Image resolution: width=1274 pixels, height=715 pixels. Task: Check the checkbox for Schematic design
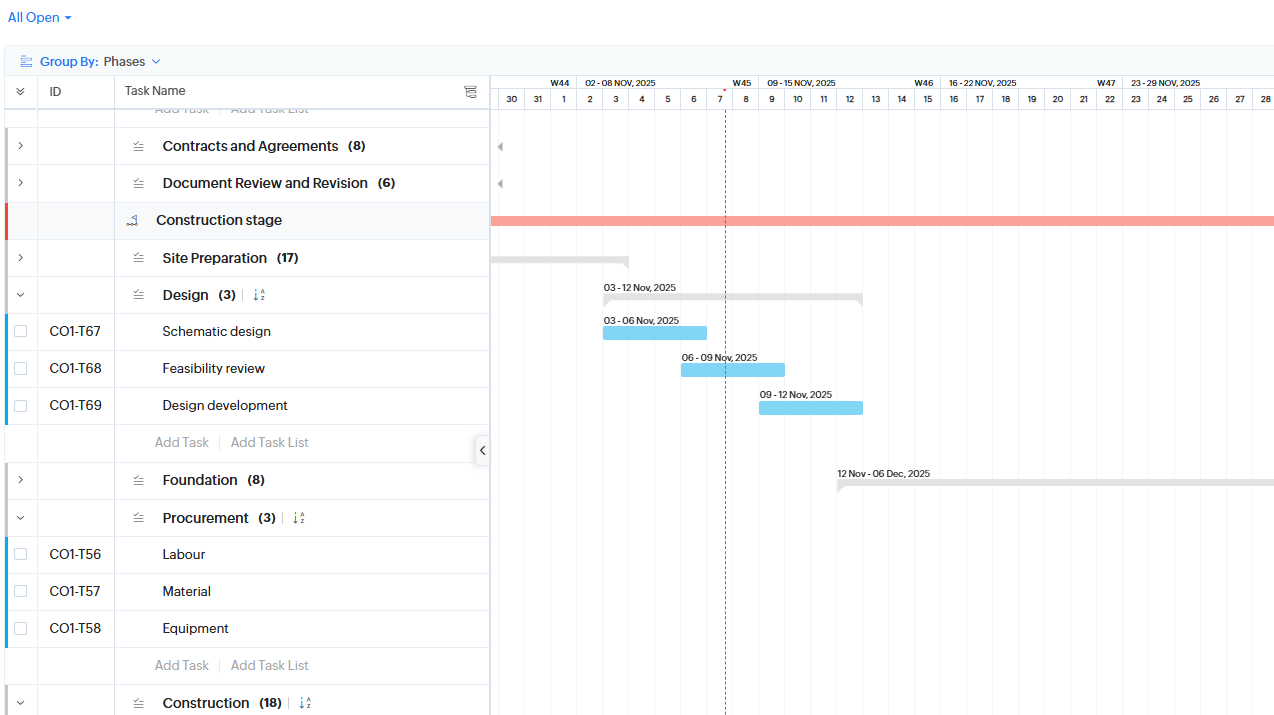pos(20,330)
